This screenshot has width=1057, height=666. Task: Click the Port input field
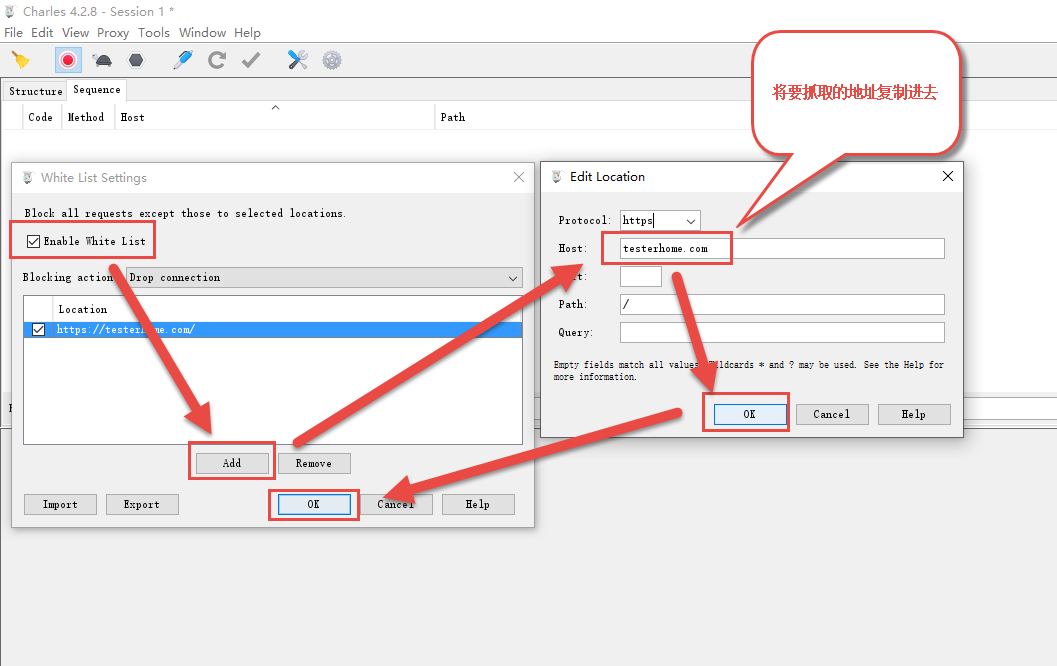click(x=640, y=276)
